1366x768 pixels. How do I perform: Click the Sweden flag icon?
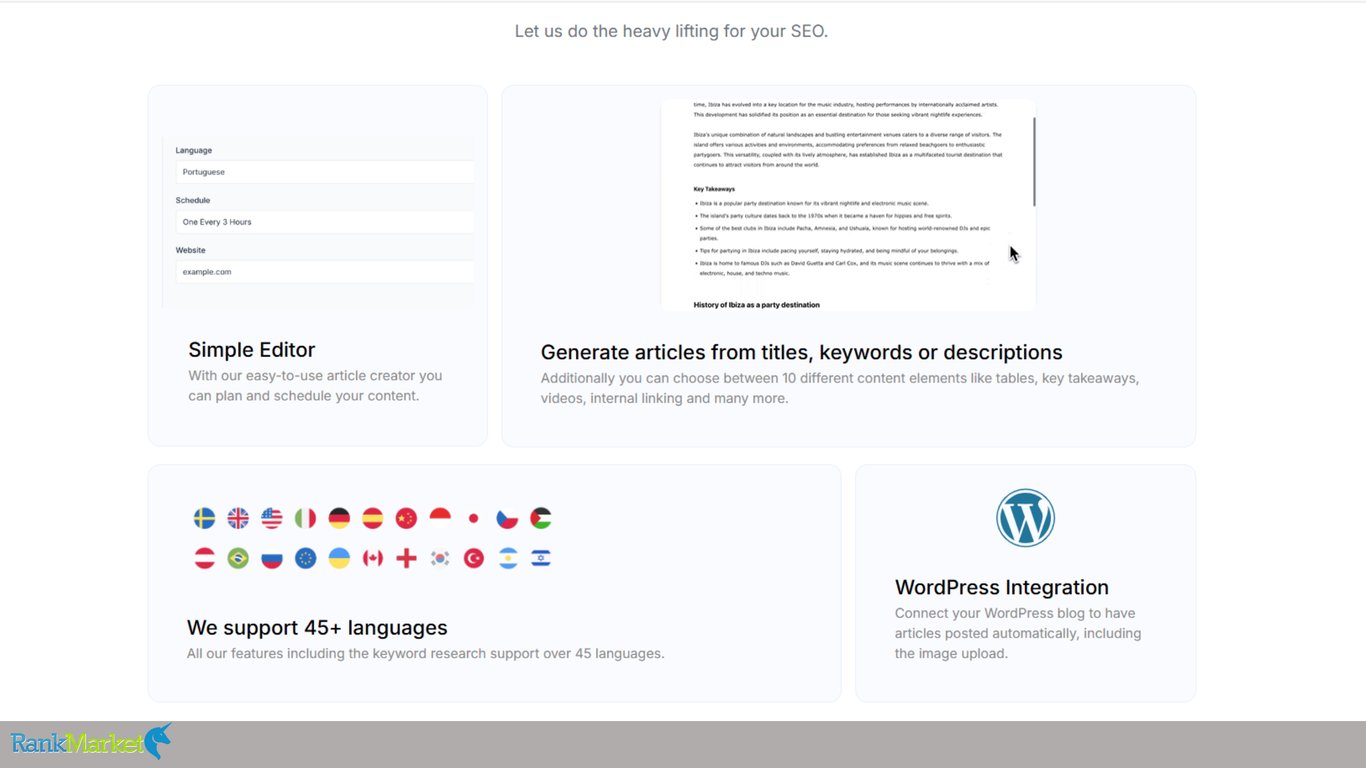click(x=204, y=518)
